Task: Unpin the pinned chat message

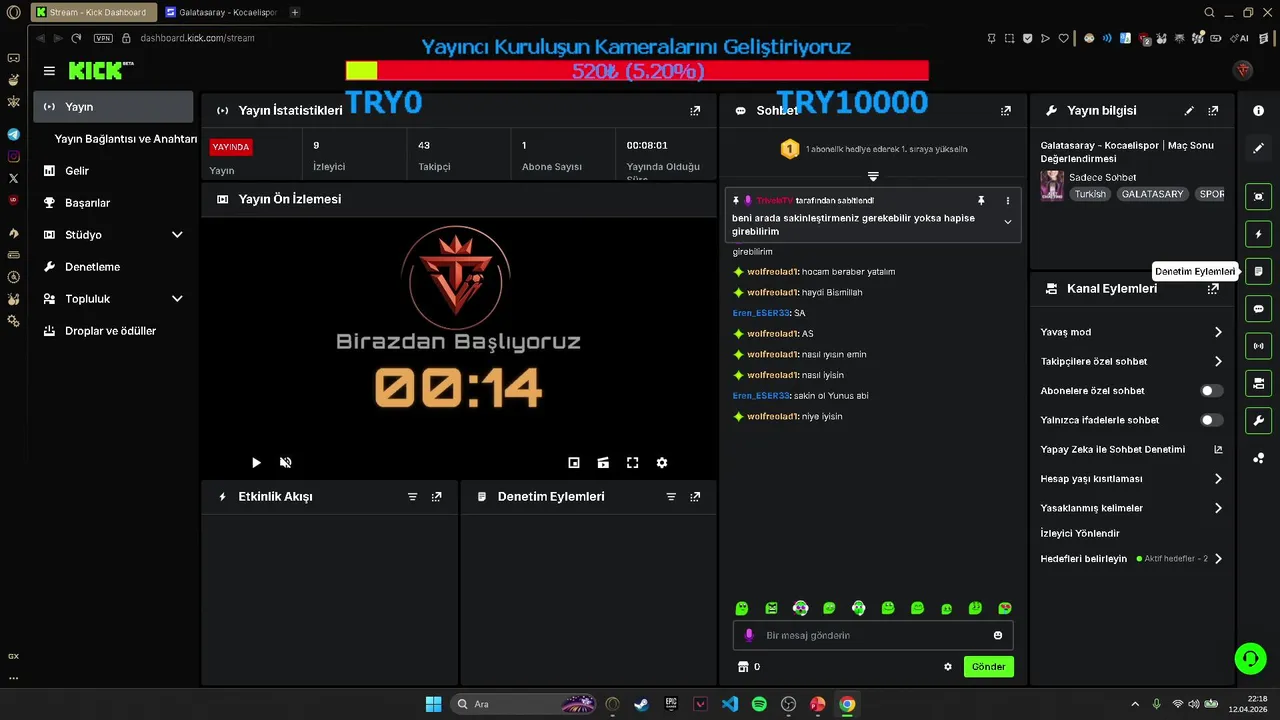Action: 981,201
